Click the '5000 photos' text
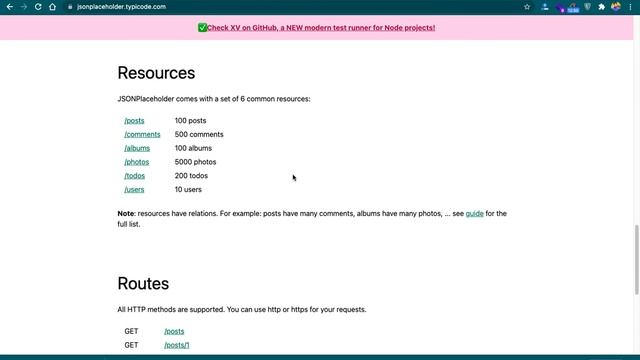The width and height of the screenshot is (640, 360). [x=195, y=162]
